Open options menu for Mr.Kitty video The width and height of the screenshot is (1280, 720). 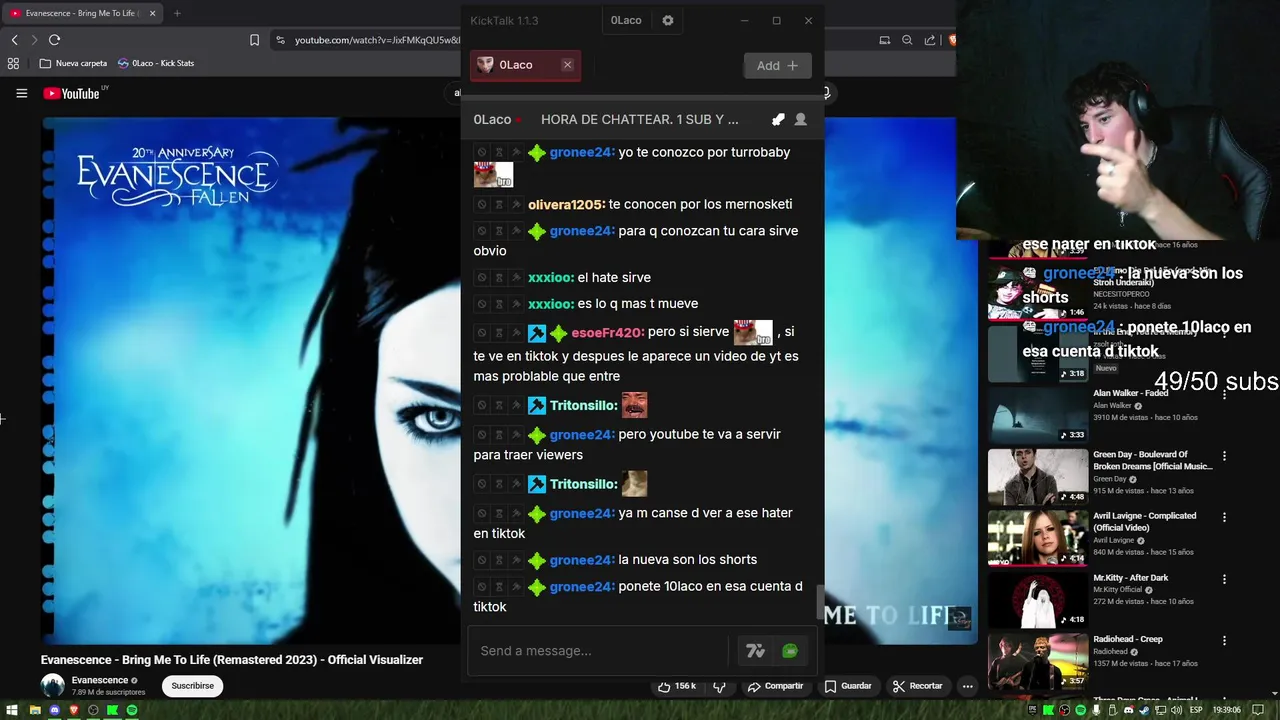pyautogui.click(x=1224, y=579)
